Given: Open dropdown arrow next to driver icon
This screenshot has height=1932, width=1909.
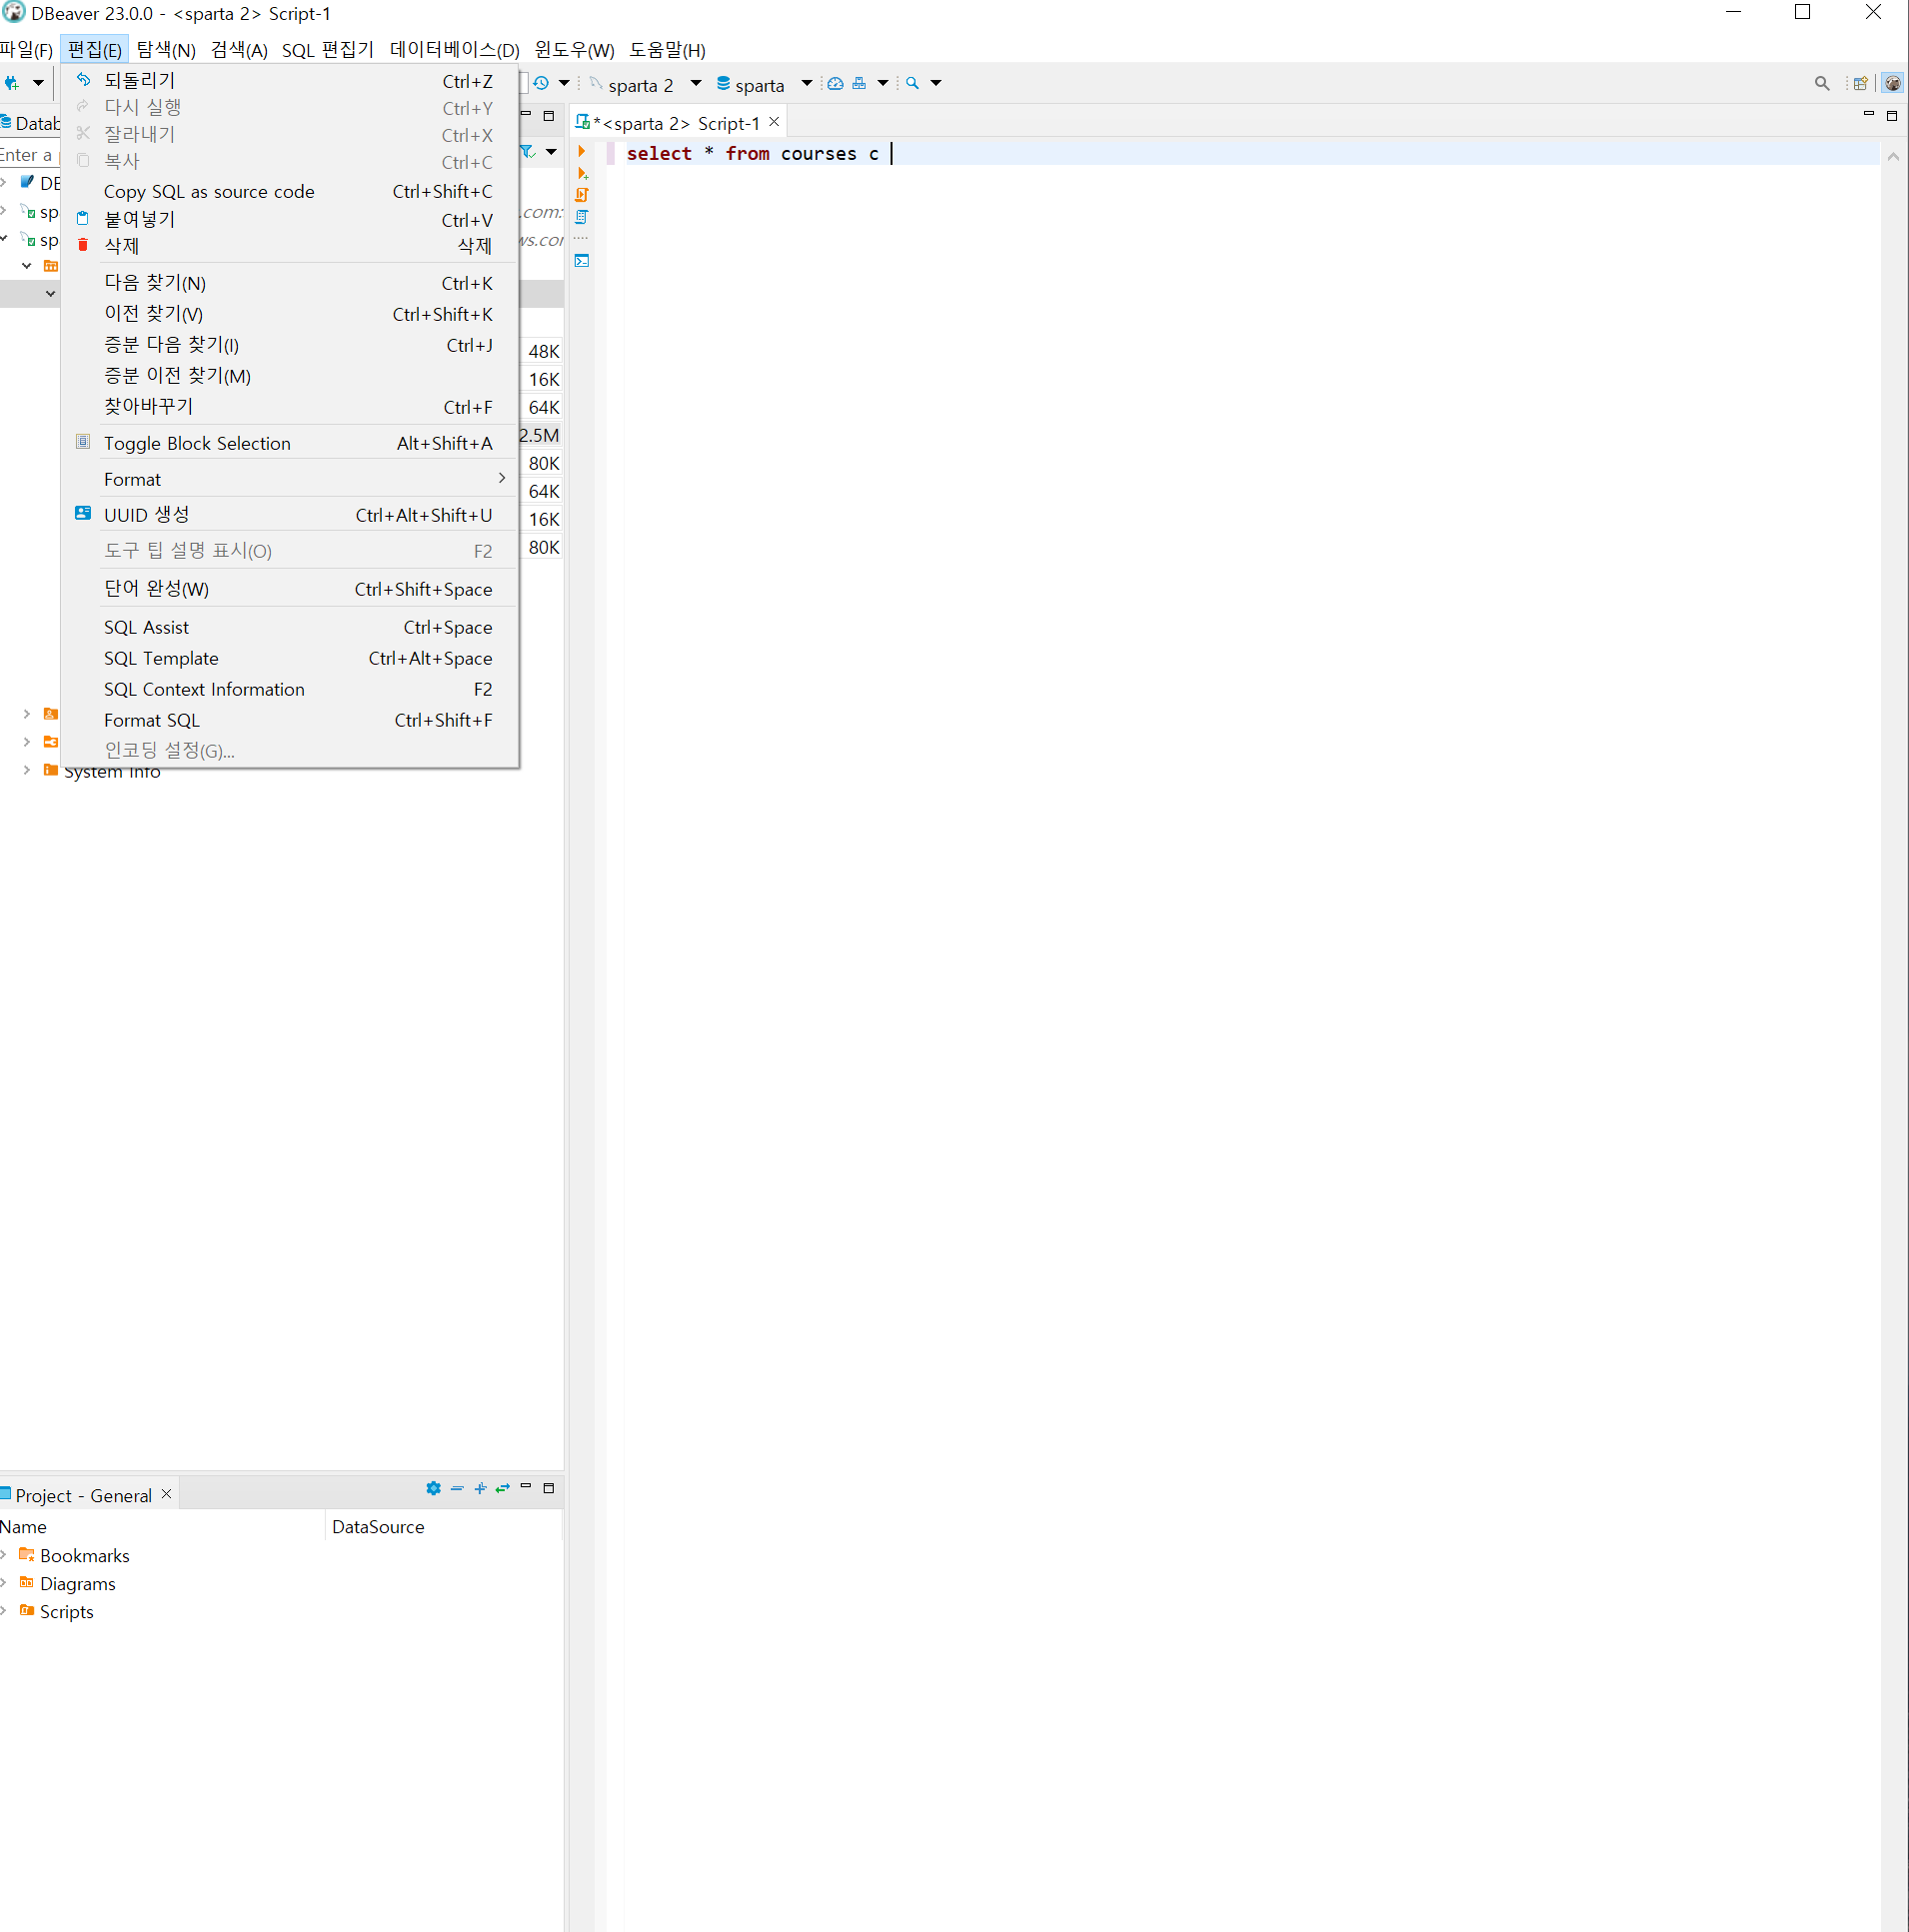Looking at the screenshot, I should (x=883, y=83).
